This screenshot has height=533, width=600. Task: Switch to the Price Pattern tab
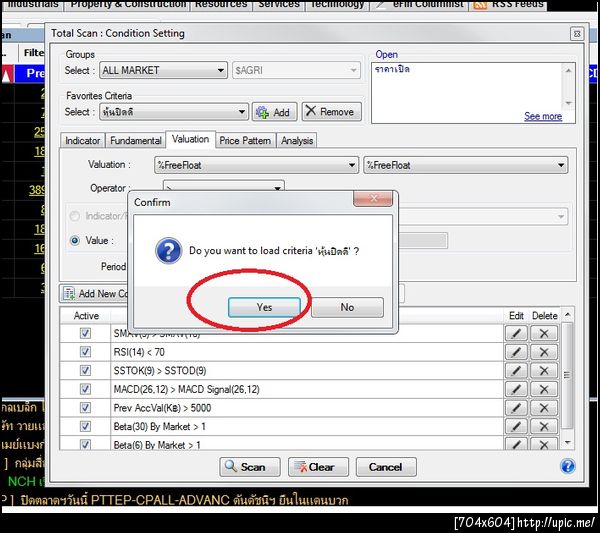[x=245, y=141]
